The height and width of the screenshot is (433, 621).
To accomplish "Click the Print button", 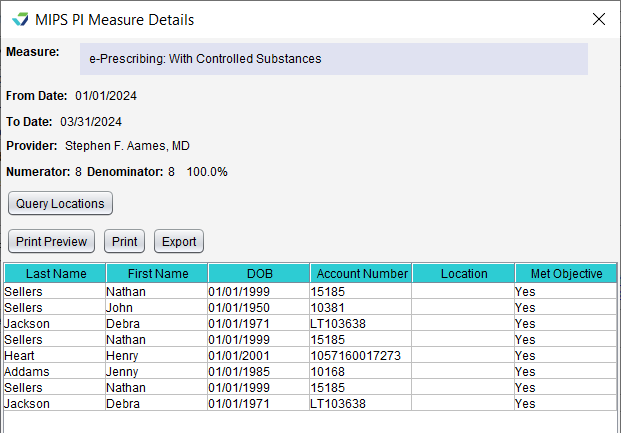I will (x=124, y=241).
